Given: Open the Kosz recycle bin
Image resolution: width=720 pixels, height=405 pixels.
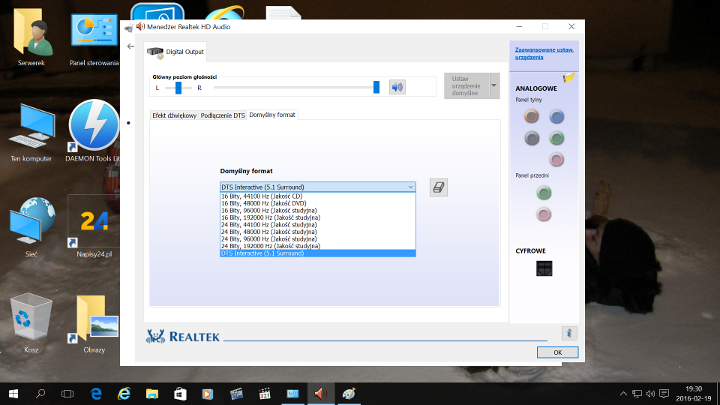Looking at the screenshot, I should pyautogui.click(x=31, y=323).
